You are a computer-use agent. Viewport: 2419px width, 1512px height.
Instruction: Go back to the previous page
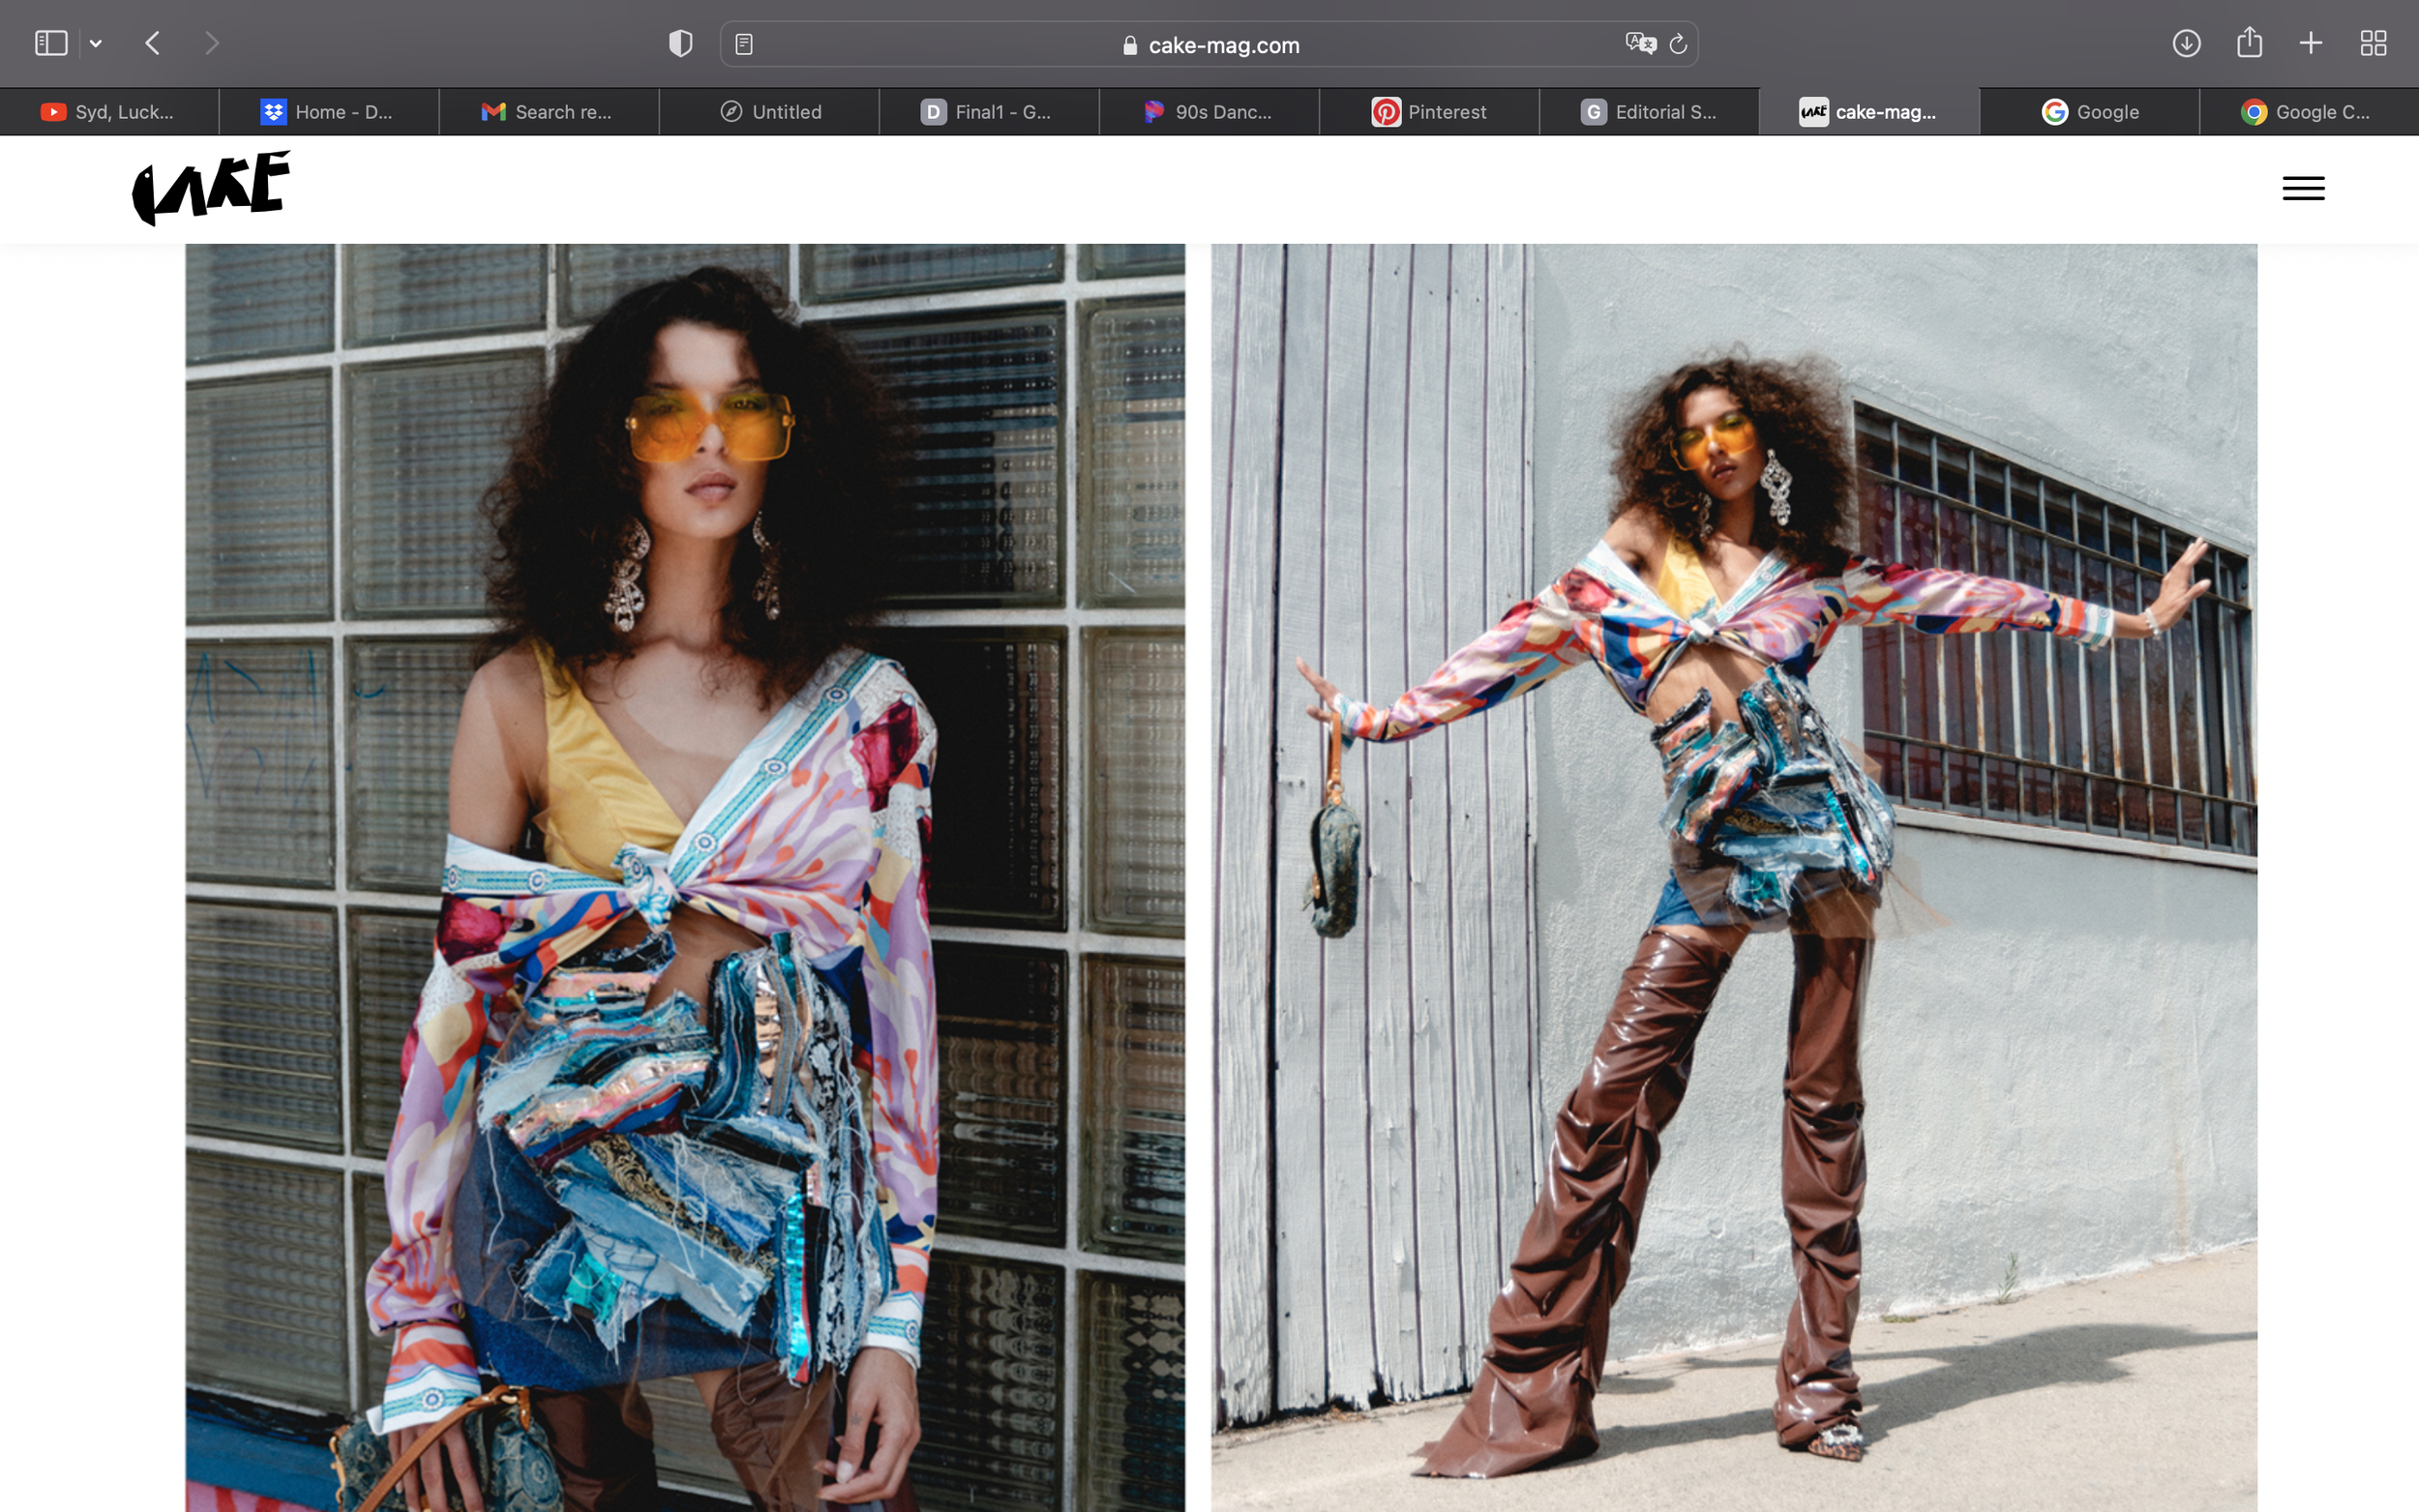point(153,43)
